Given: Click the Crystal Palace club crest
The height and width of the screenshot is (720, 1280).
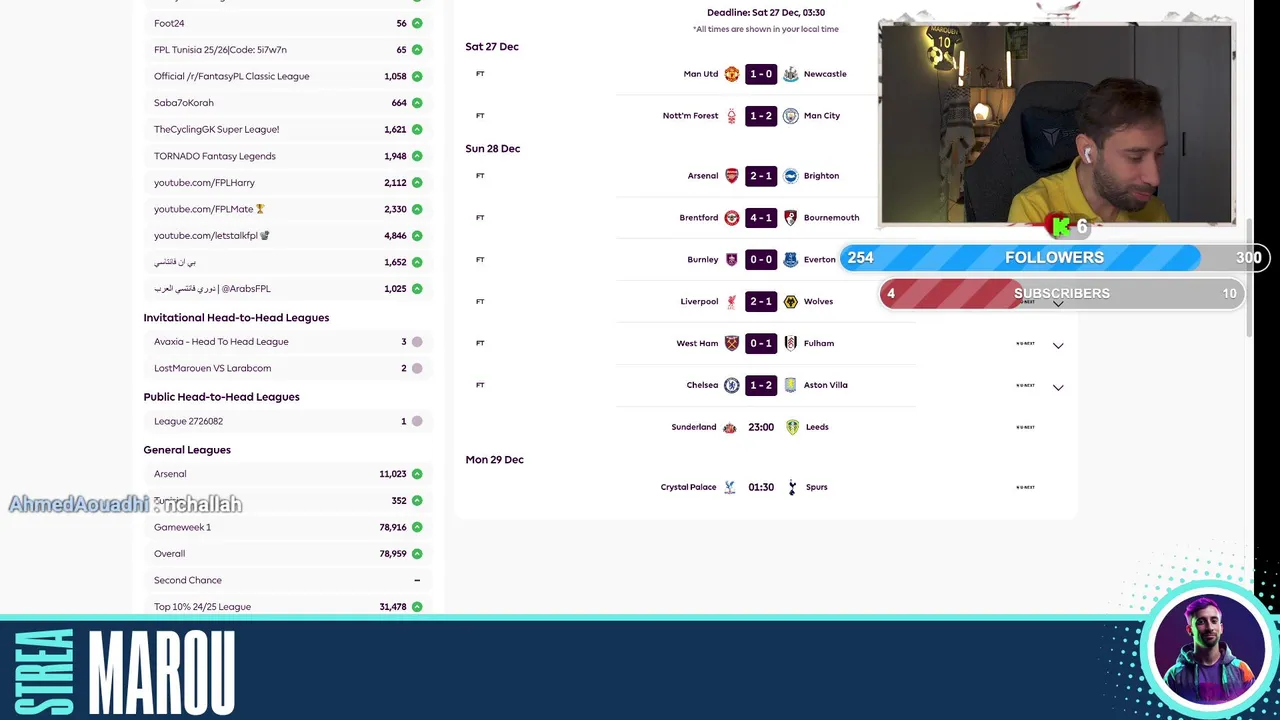Looking at the screenshot, I should (729, 488).
